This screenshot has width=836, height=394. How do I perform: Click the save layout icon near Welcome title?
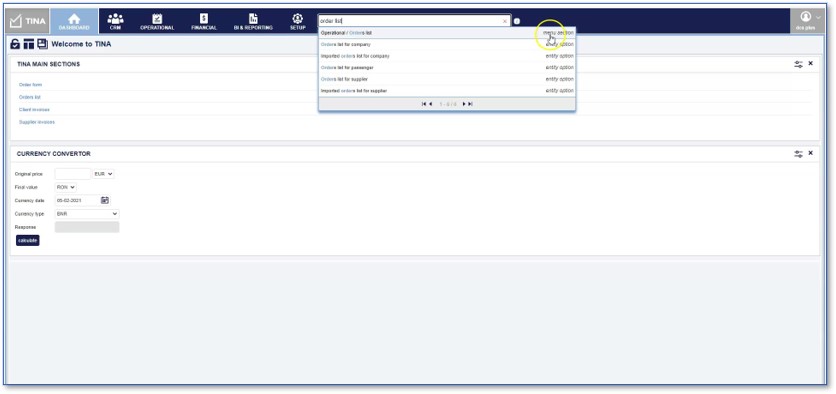[x=42, y=44]
